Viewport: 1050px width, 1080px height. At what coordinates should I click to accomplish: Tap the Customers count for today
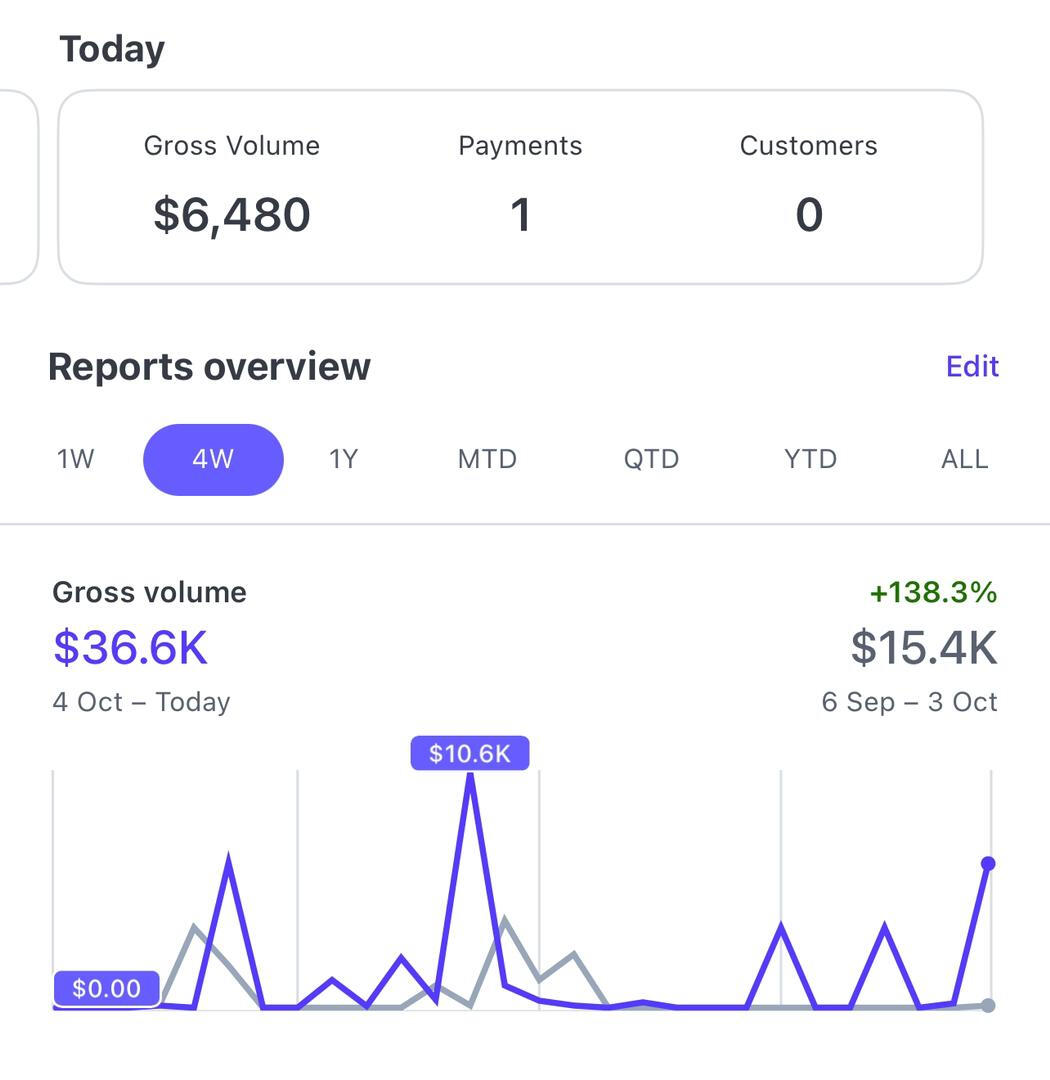point(808,215)
